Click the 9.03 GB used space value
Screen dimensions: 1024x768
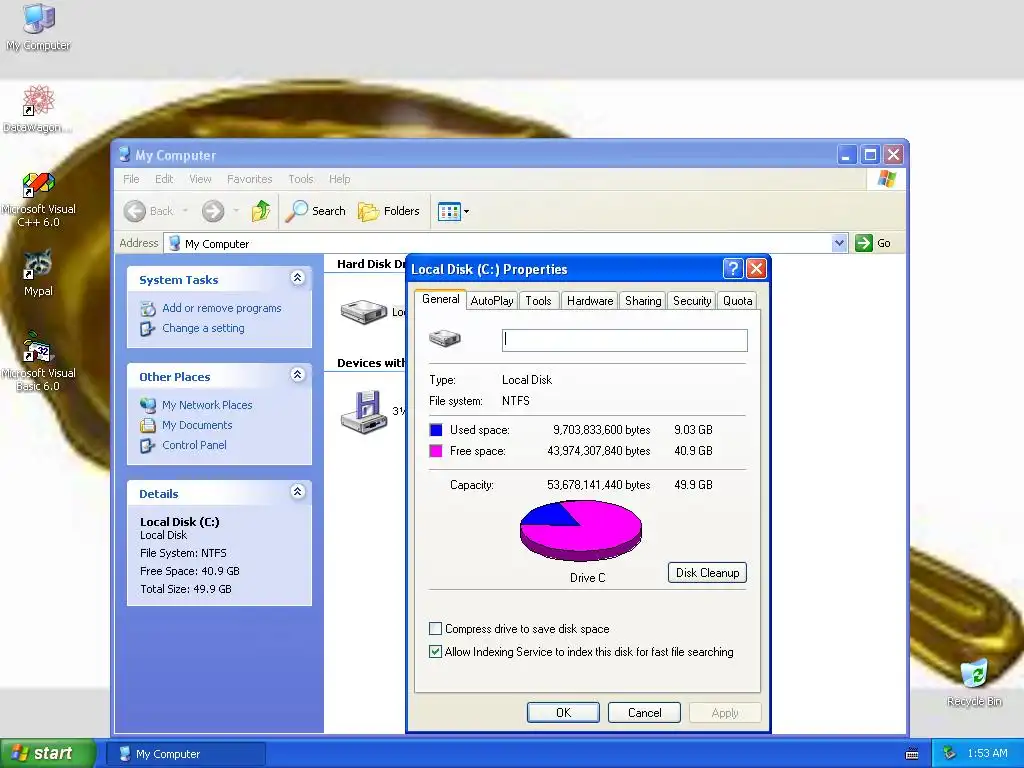(693, 430)
